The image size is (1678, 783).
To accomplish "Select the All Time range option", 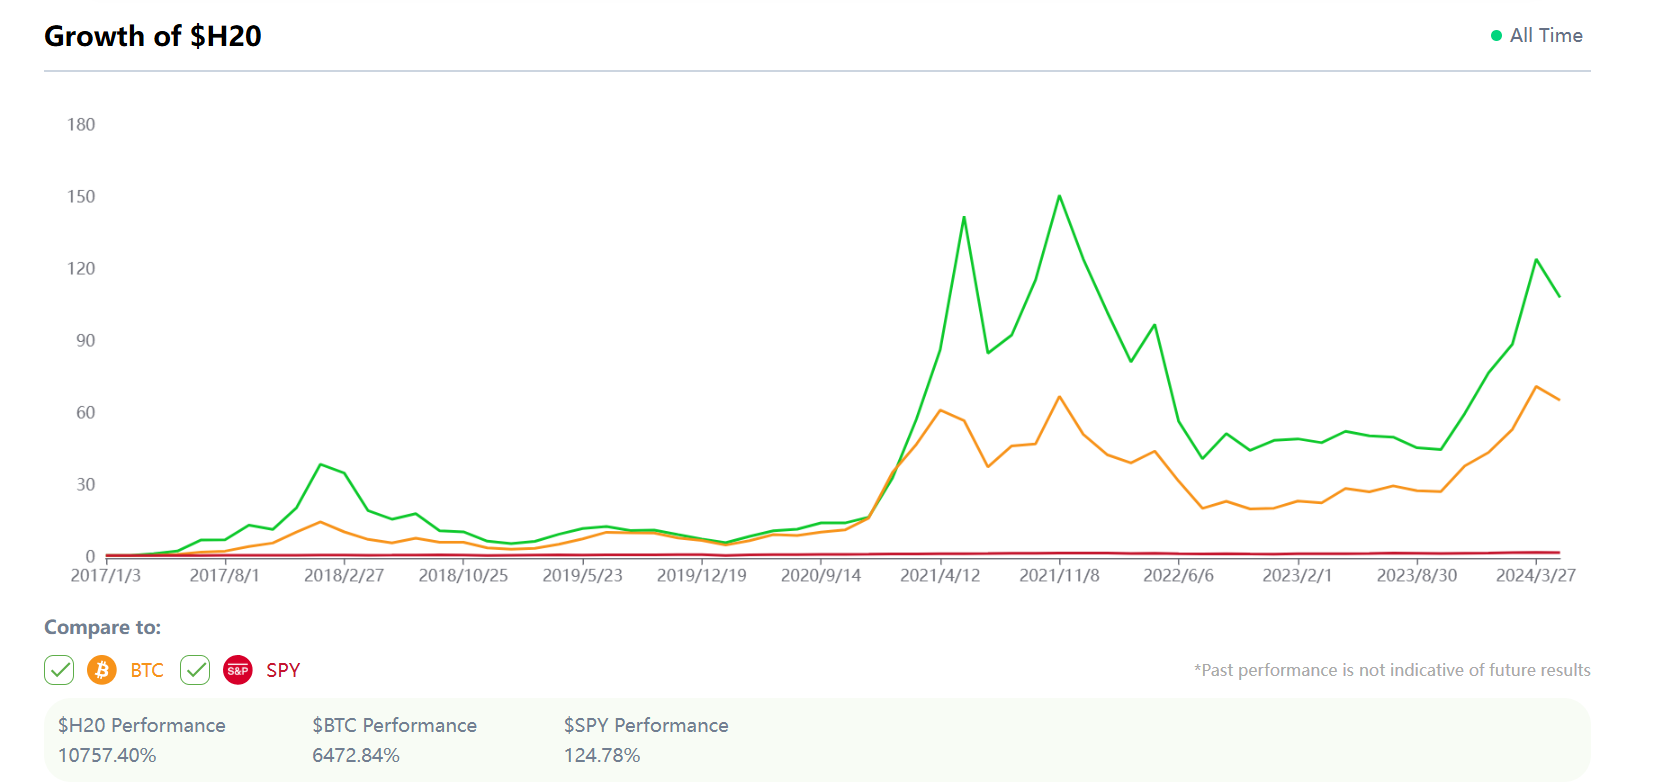I will coord(1545,36).
